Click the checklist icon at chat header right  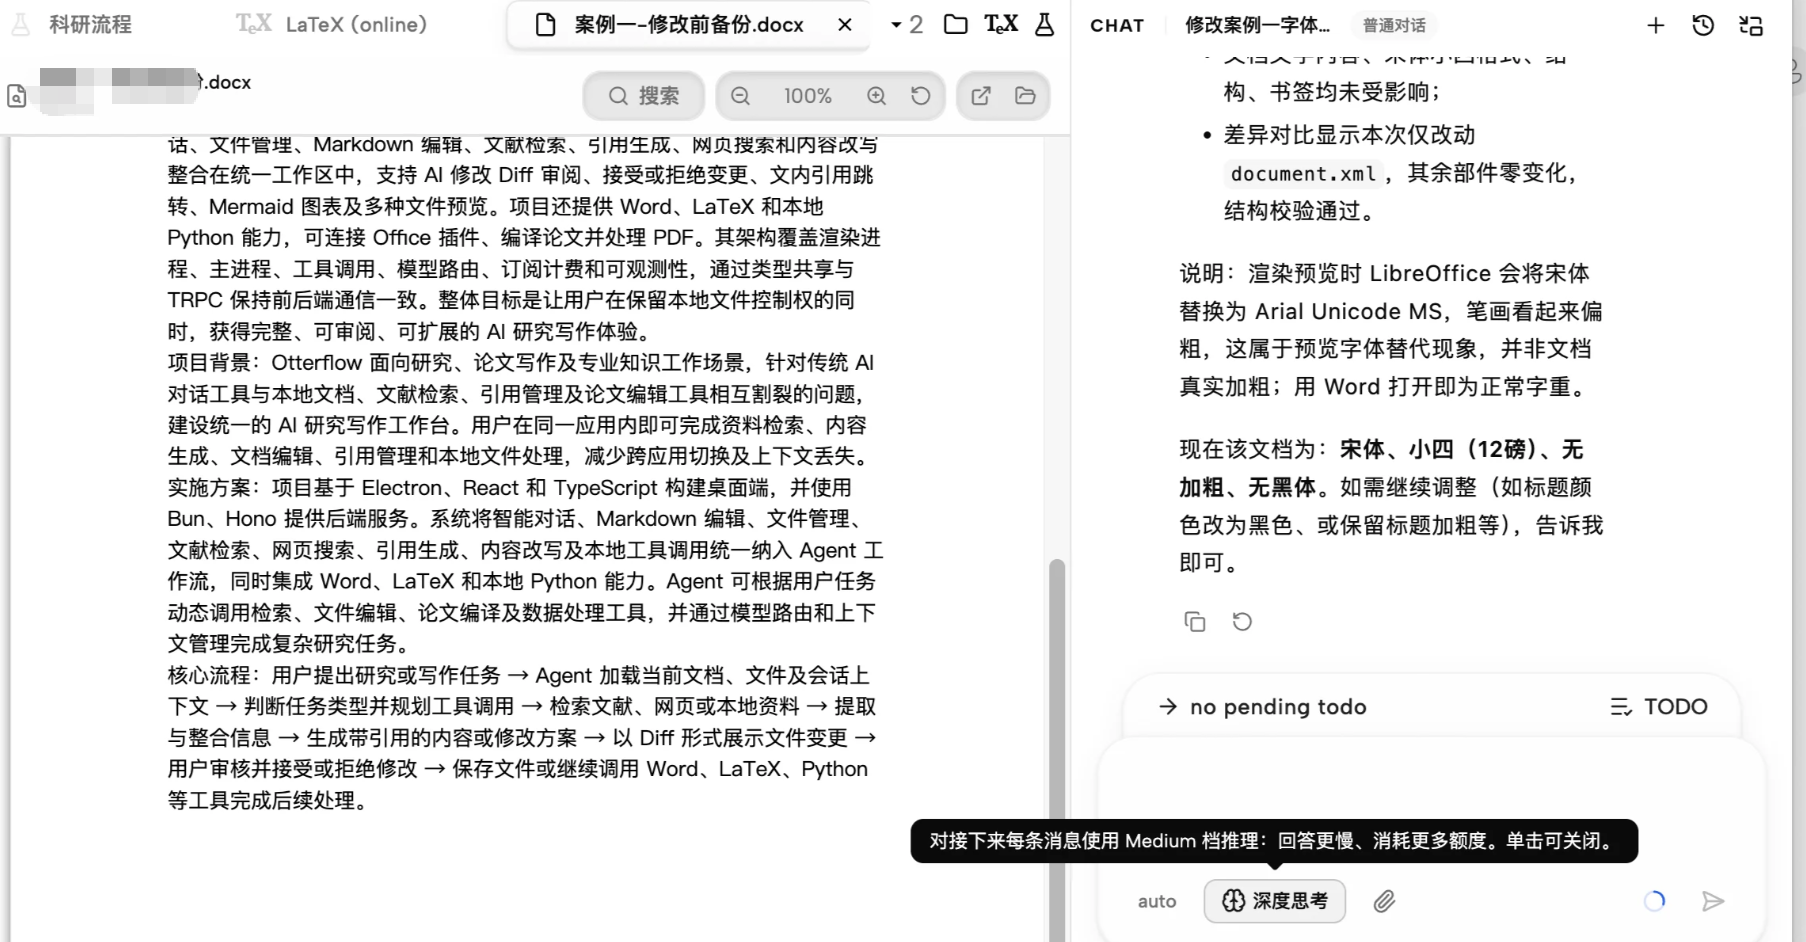1751,26
